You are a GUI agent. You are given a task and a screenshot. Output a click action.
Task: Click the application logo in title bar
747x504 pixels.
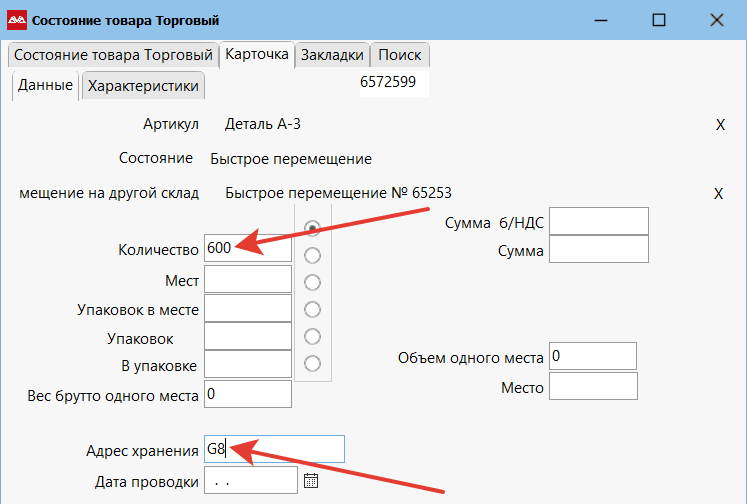[18, 20]
